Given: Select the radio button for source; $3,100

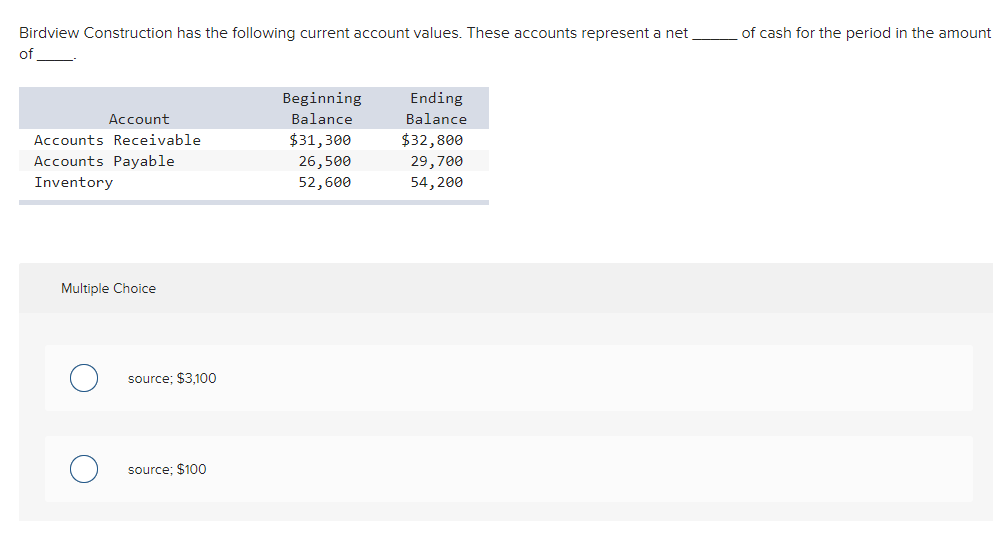Looking at the screenshot, I should click(x=84, y=378).
